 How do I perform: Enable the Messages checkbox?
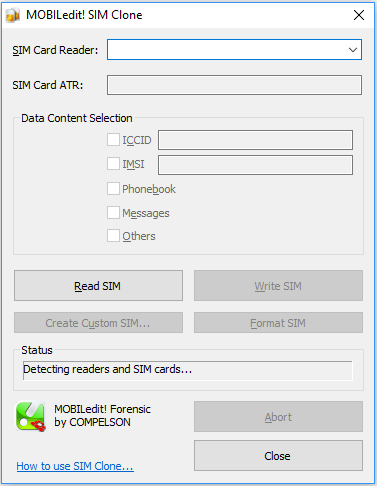coord(113,212)
